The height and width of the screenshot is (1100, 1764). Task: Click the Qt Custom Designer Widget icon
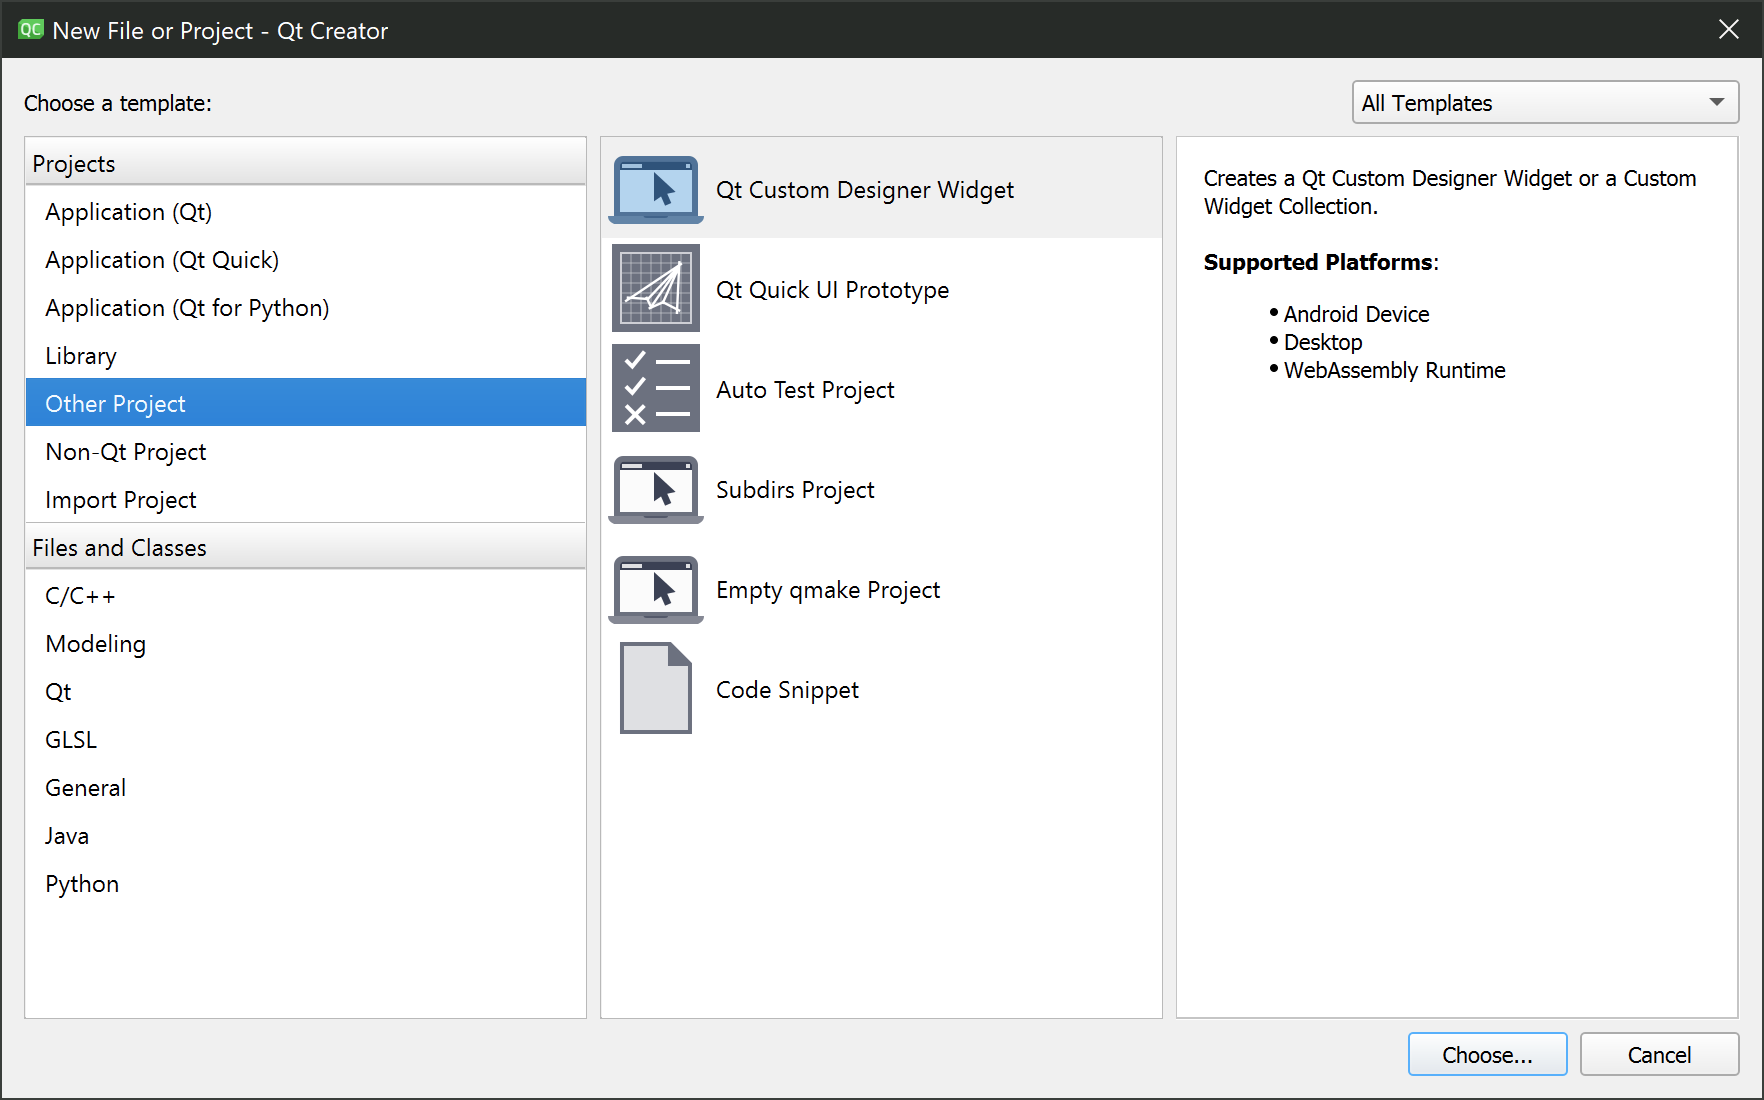pos(656,190)
